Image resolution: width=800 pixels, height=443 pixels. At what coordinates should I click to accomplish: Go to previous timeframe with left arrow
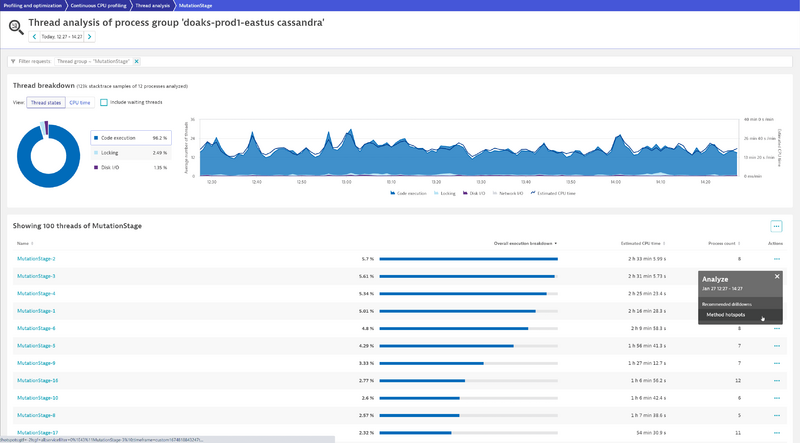coord(34,37)
